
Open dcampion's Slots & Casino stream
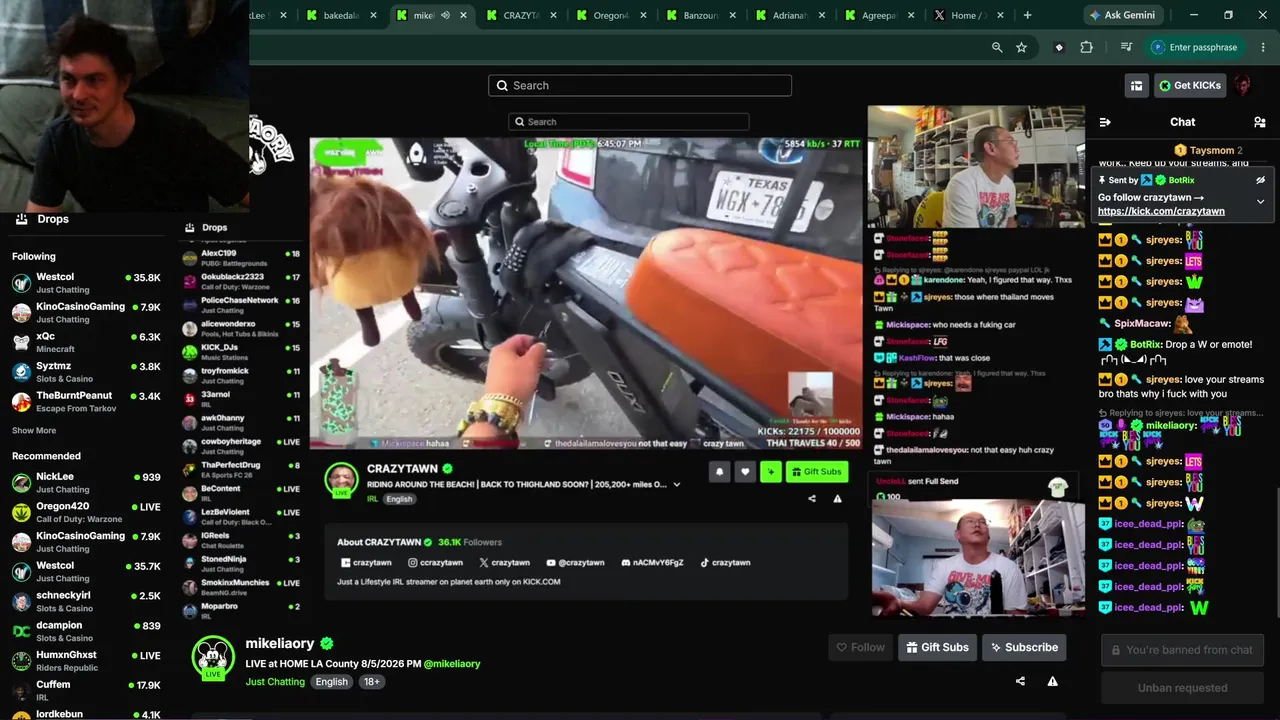click(86, 631)
